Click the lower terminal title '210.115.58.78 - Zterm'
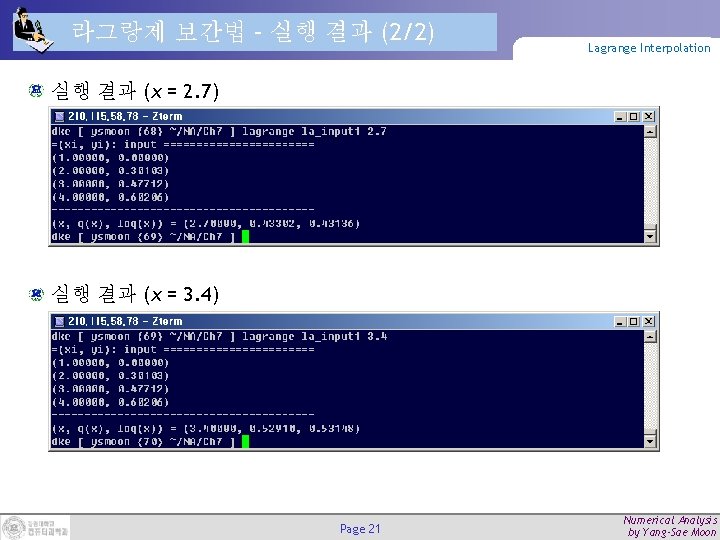Screen dimensions: 720x540 (125, 321)
